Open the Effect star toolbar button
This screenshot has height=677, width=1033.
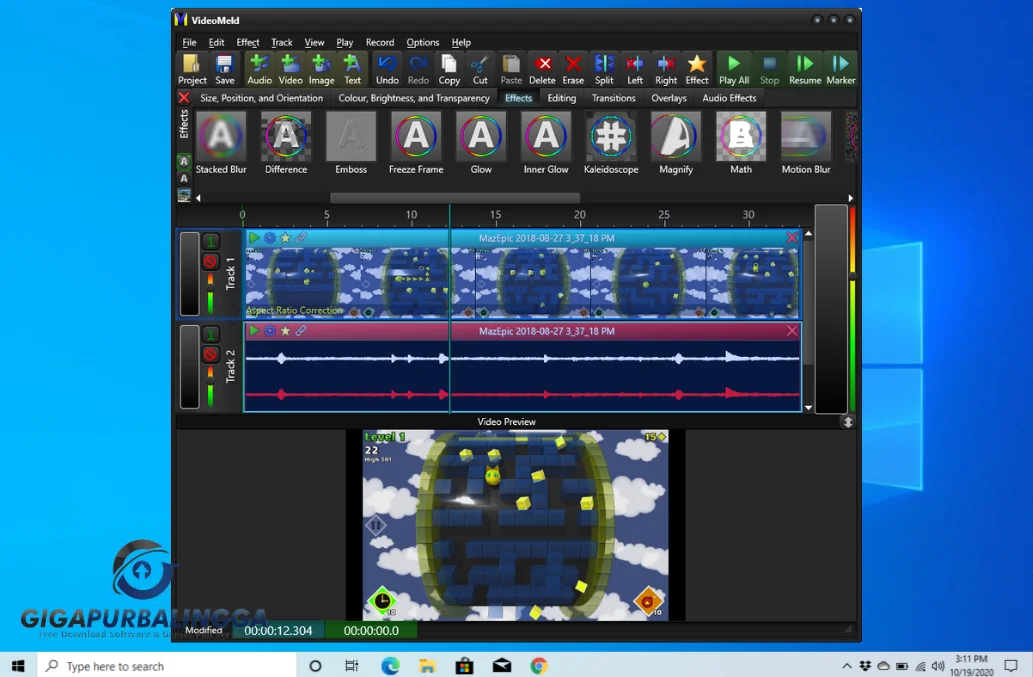696,69
